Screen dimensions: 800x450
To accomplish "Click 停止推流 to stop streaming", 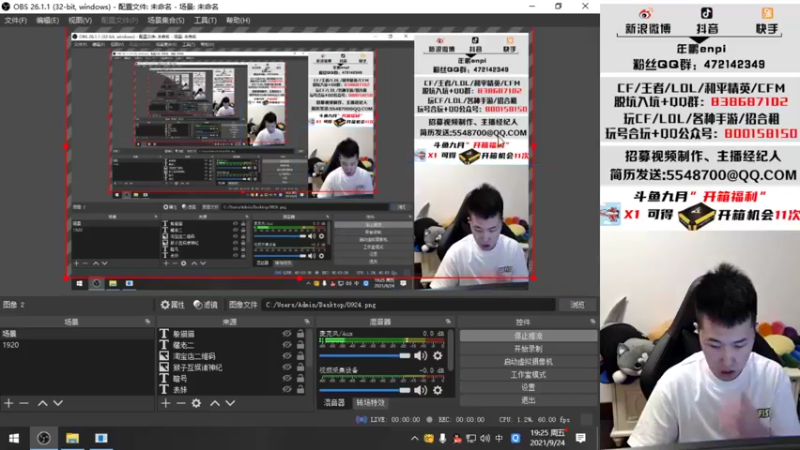I will tap(528, 336).
